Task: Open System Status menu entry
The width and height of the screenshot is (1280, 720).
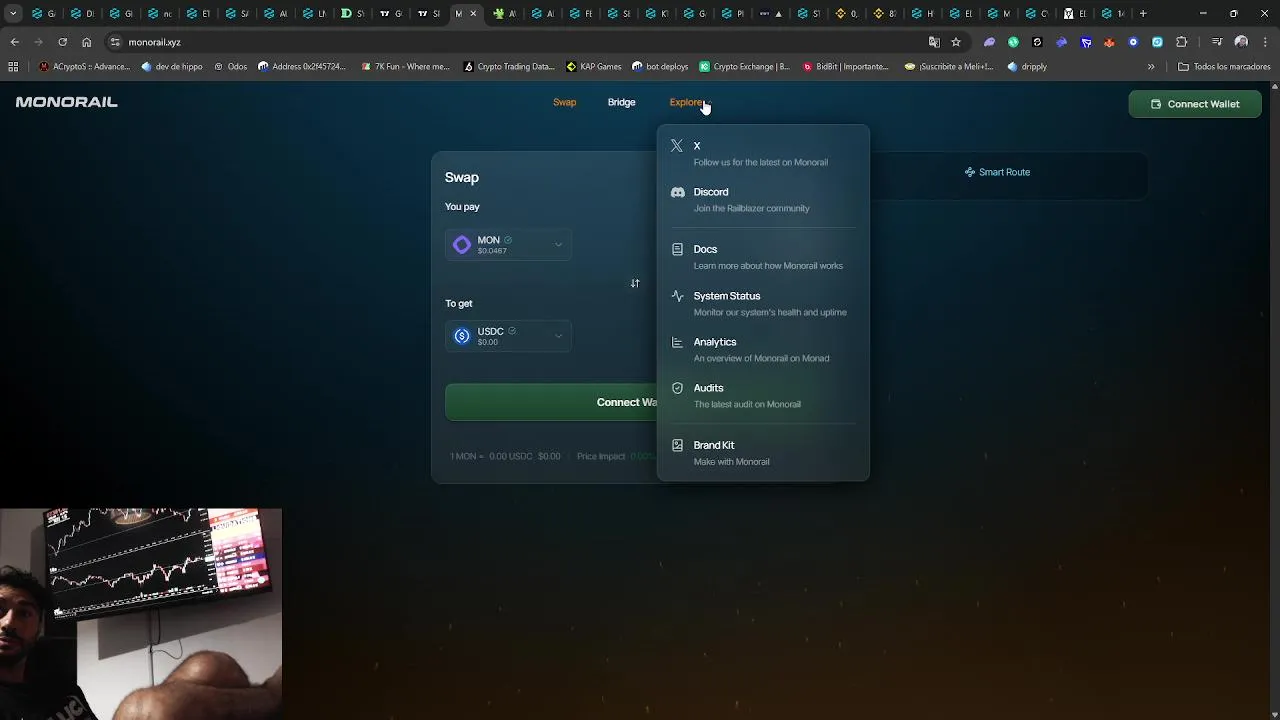Action: pos(763,303)
